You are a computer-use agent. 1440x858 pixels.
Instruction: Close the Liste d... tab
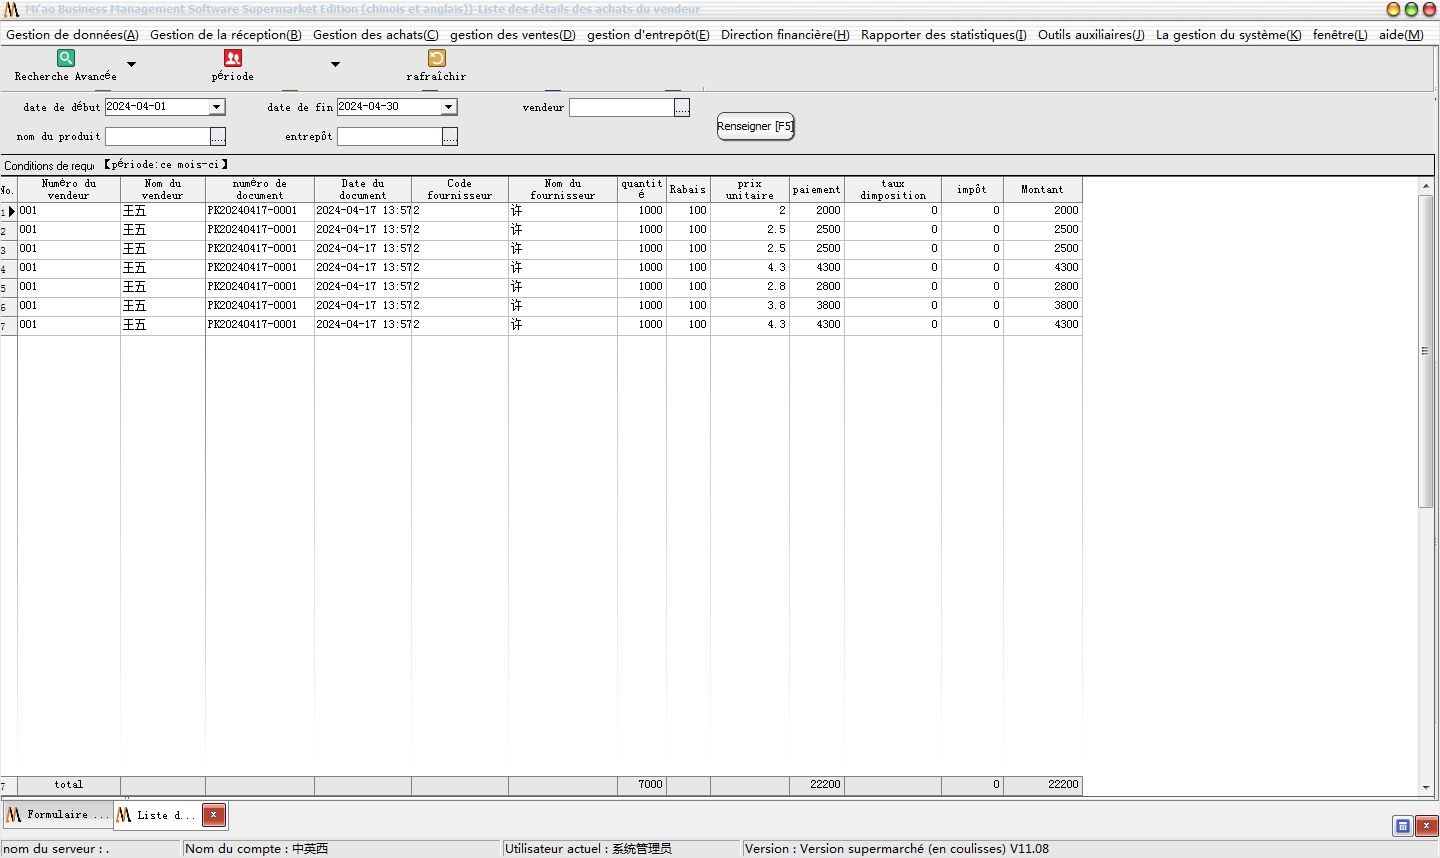coord(214,815)
